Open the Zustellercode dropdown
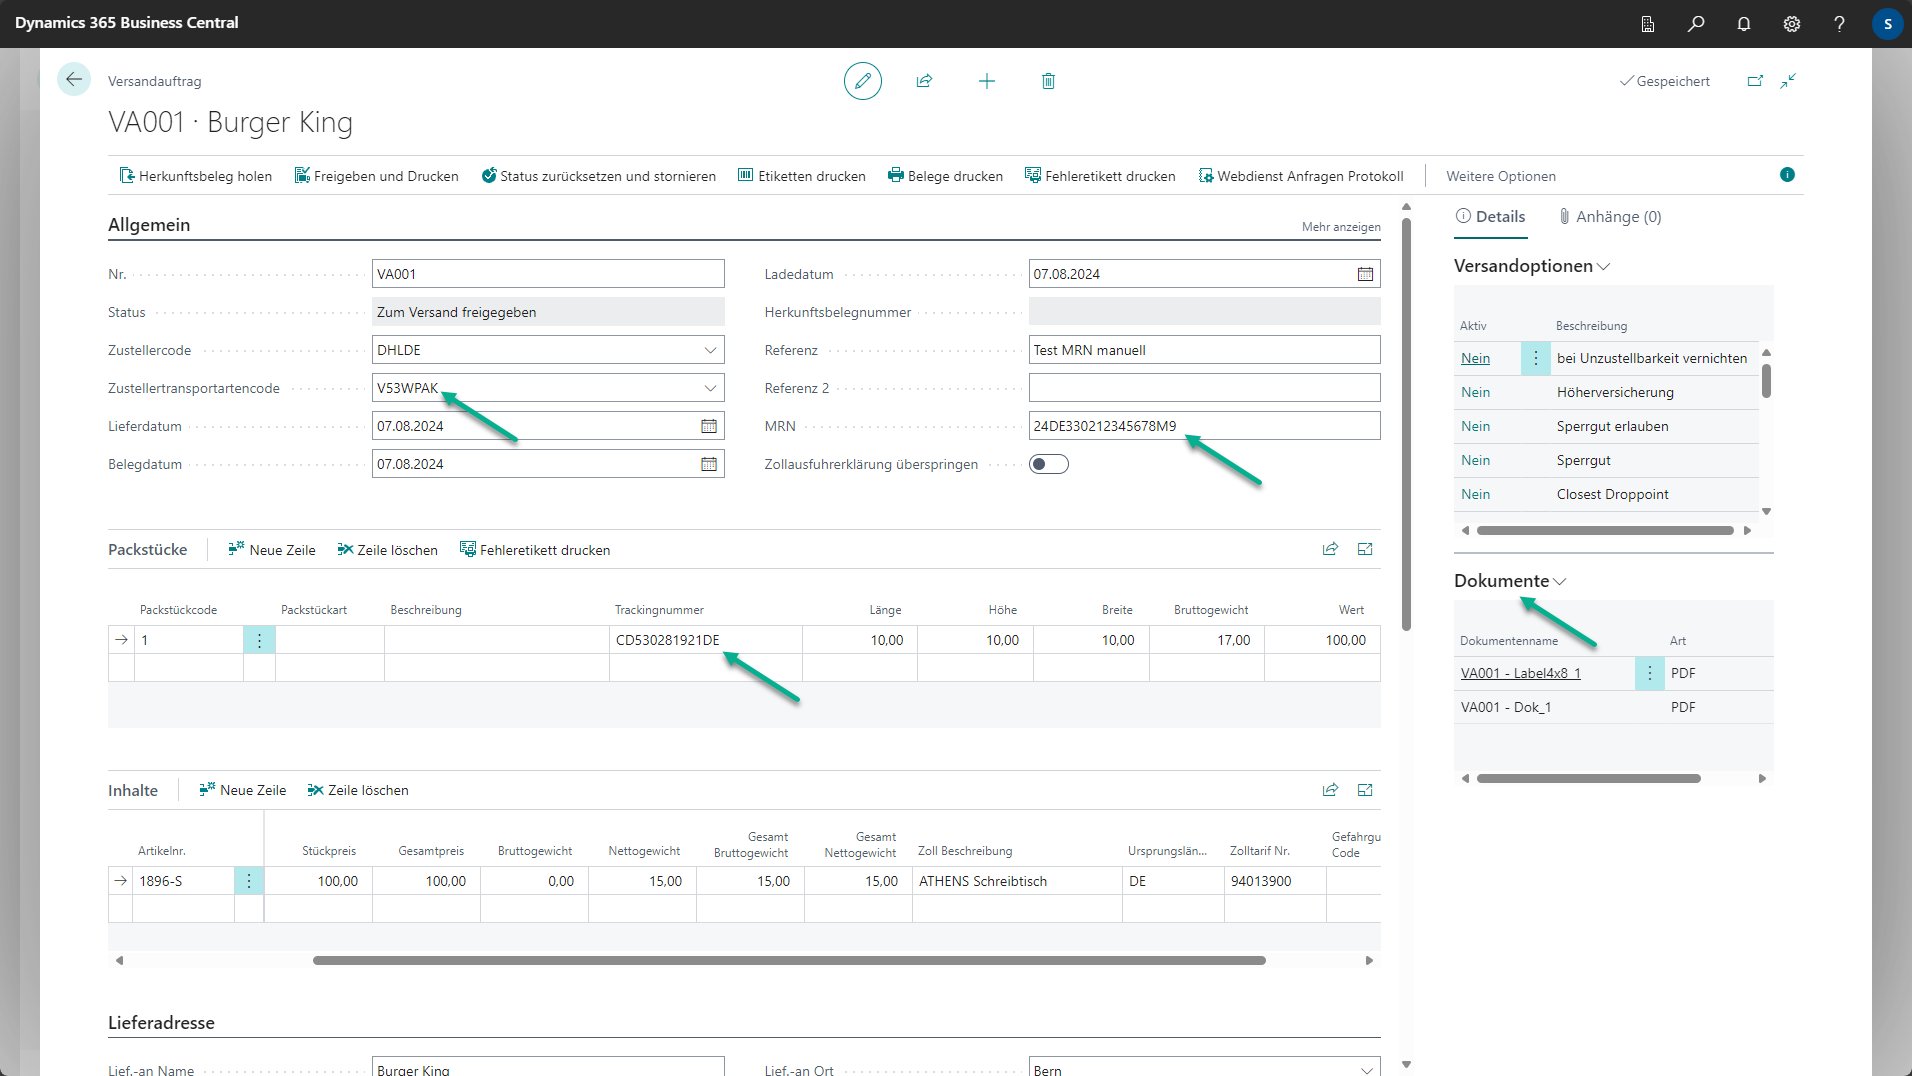Screen dimensions: 1912x1076 point(710,350)
